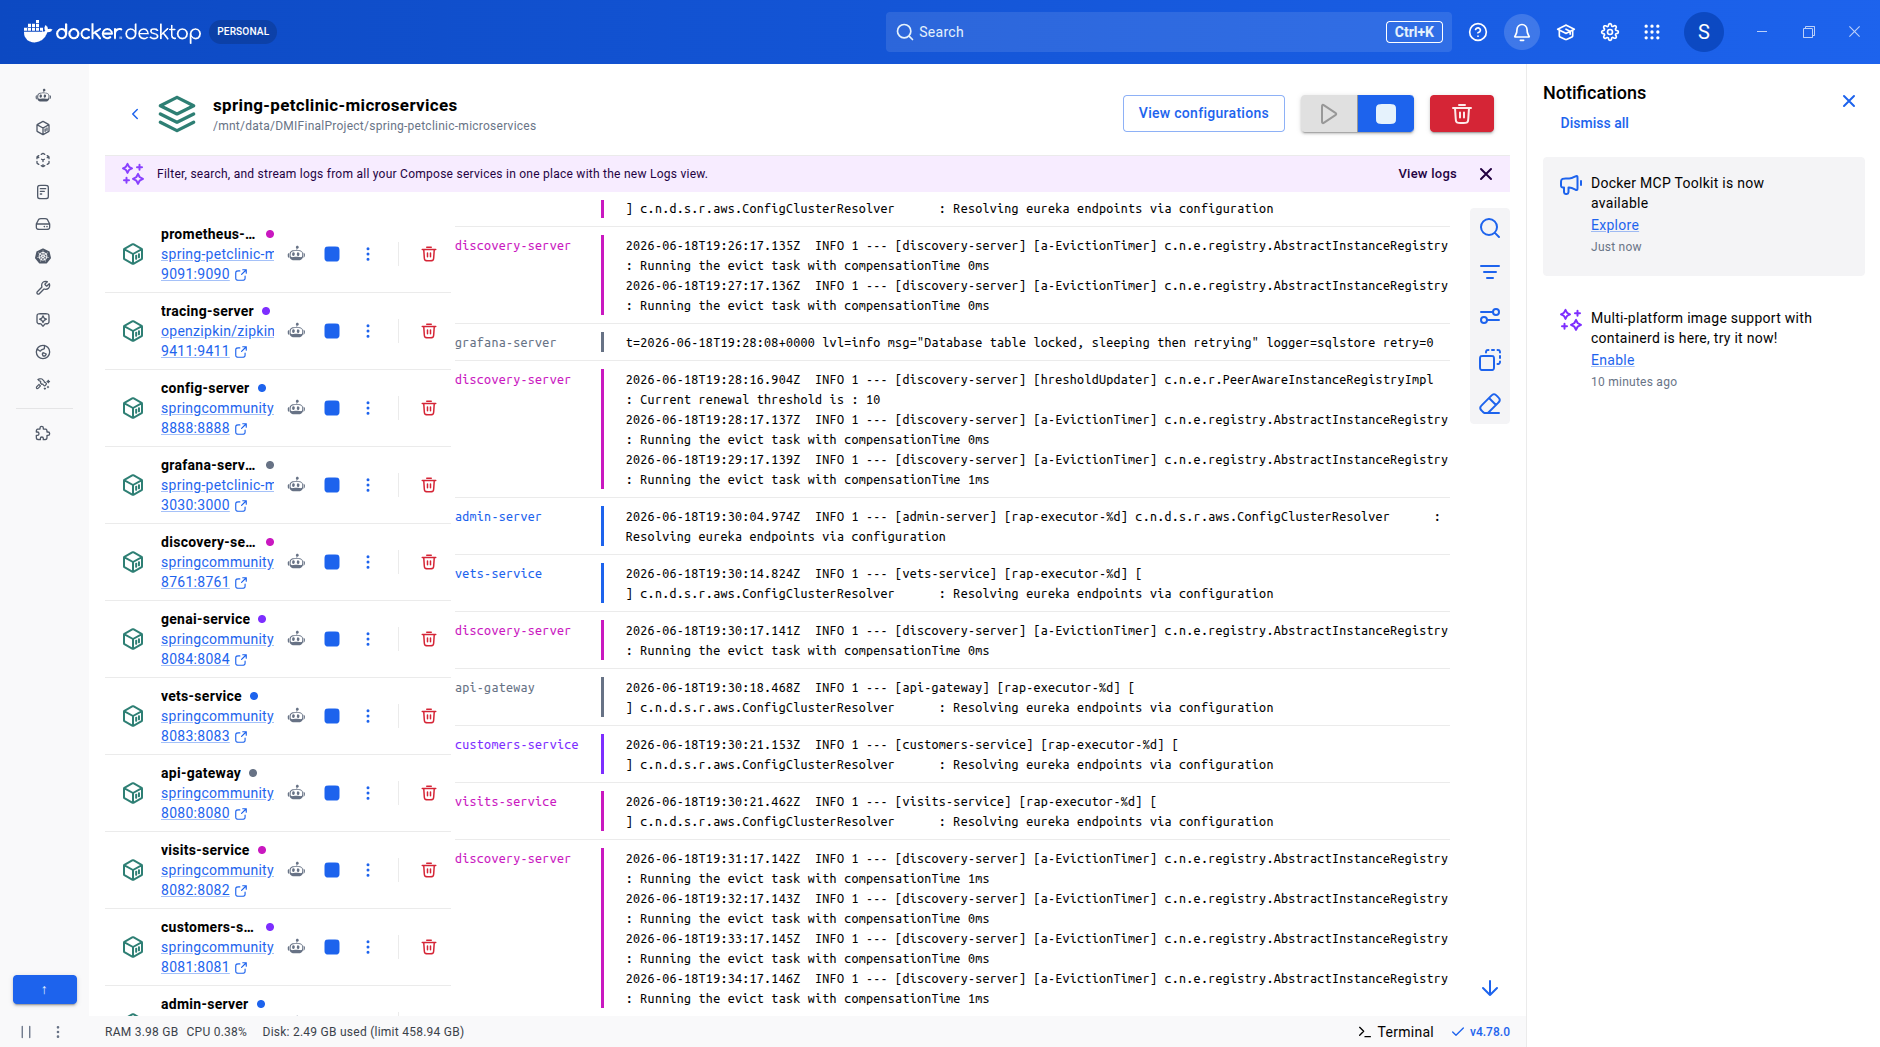Open more actions for the customers-service container
The width and height of the screenshot is (1880, 1047).
368,947
